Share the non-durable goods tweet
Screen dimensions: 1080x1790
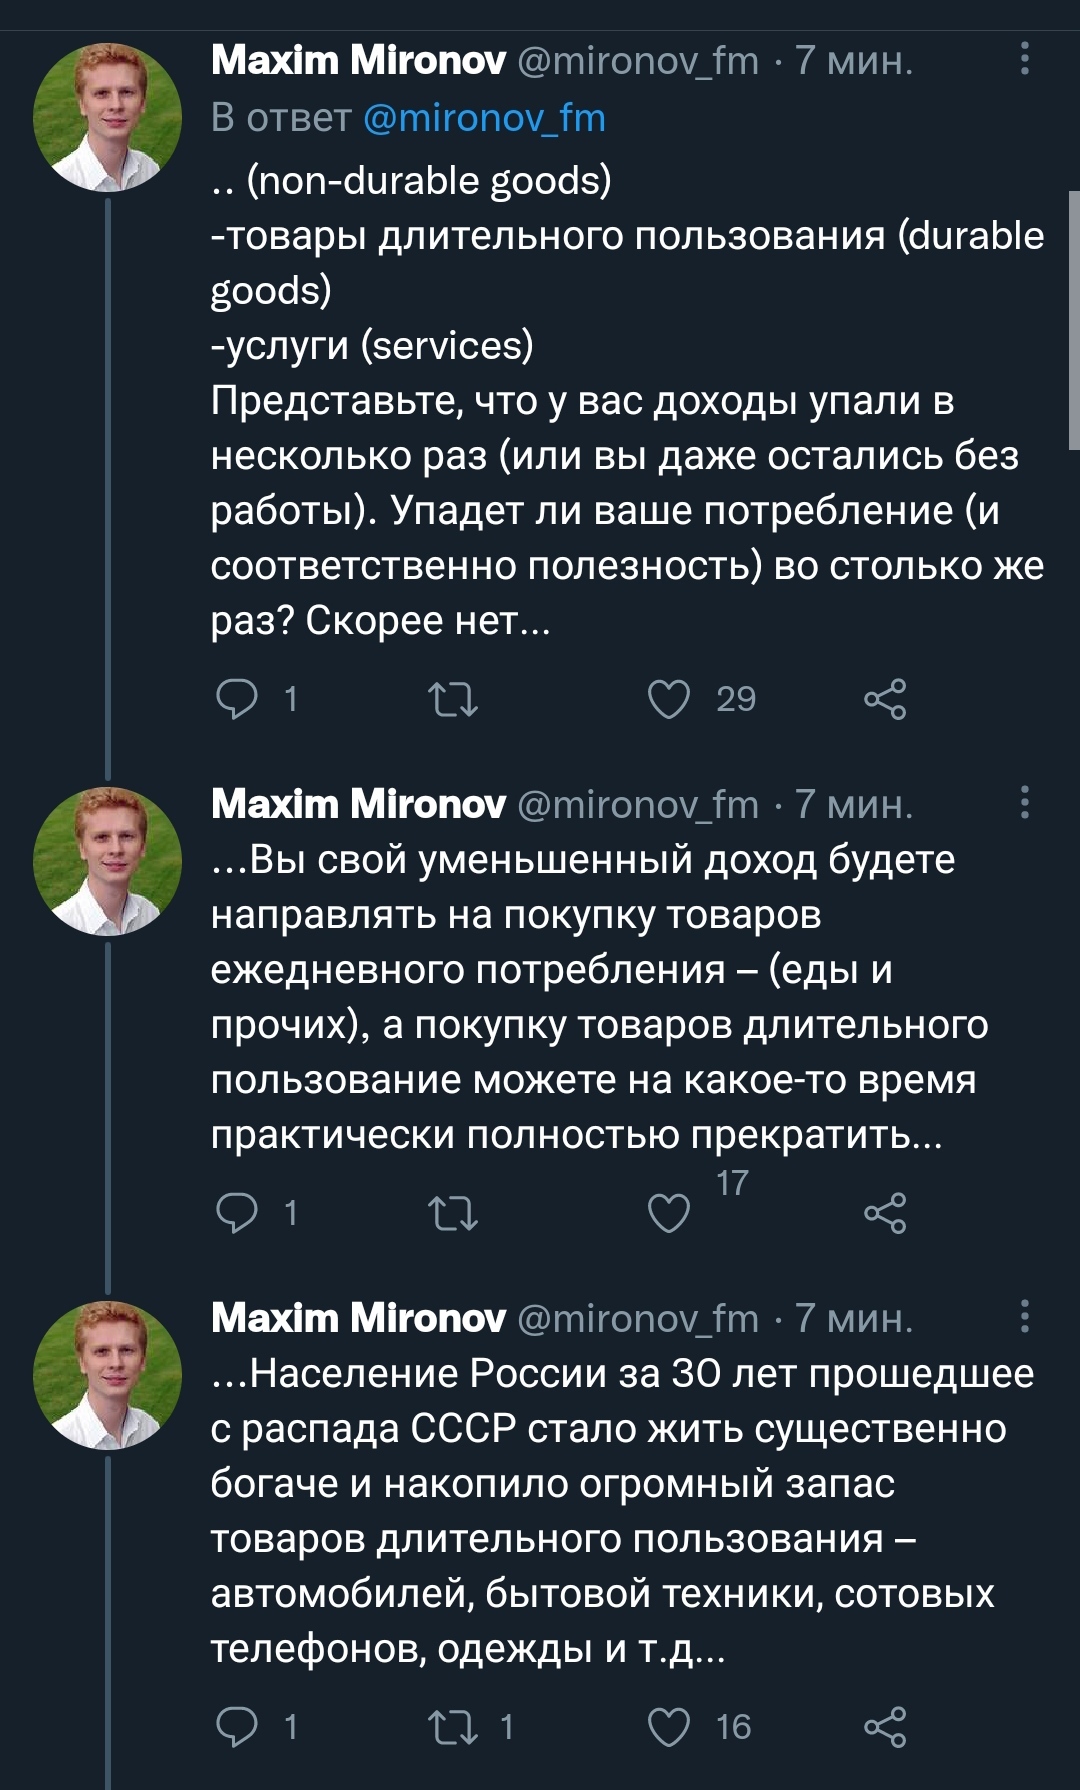tap(885, 699)
